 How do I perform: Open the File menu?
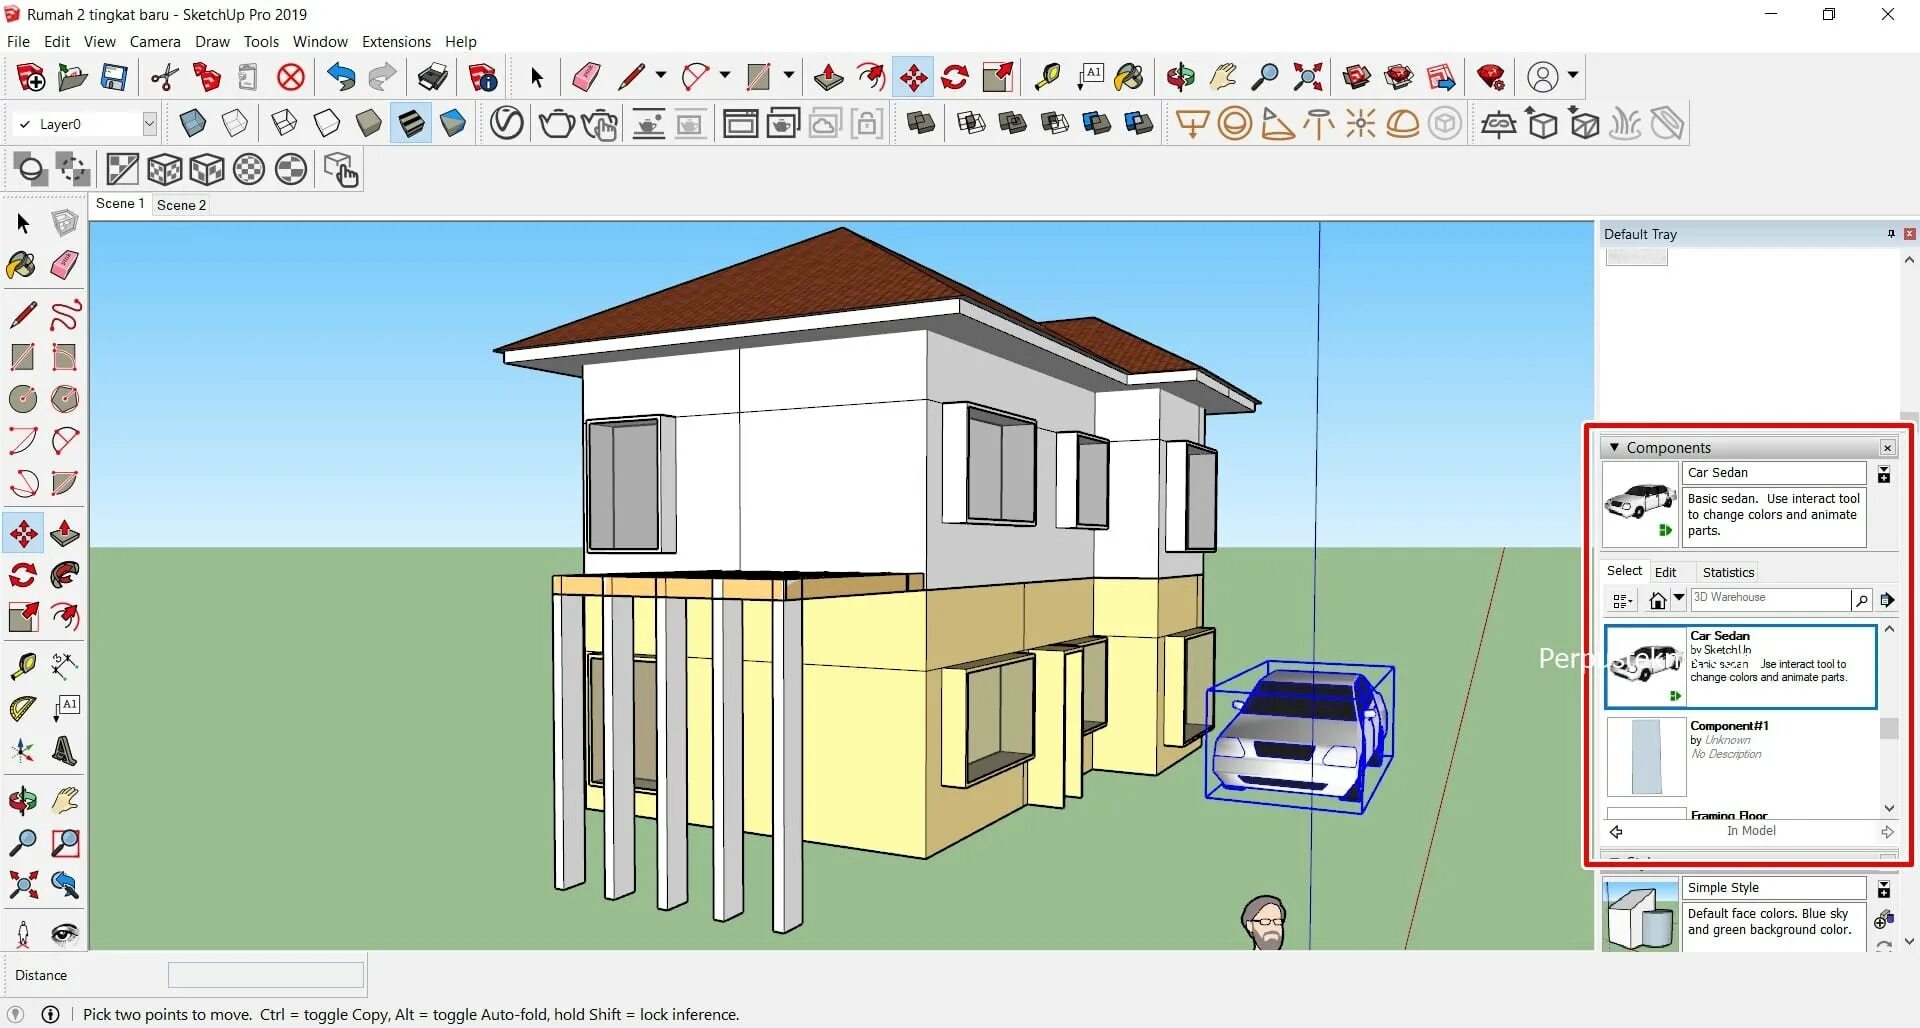(x=18, y=42)
